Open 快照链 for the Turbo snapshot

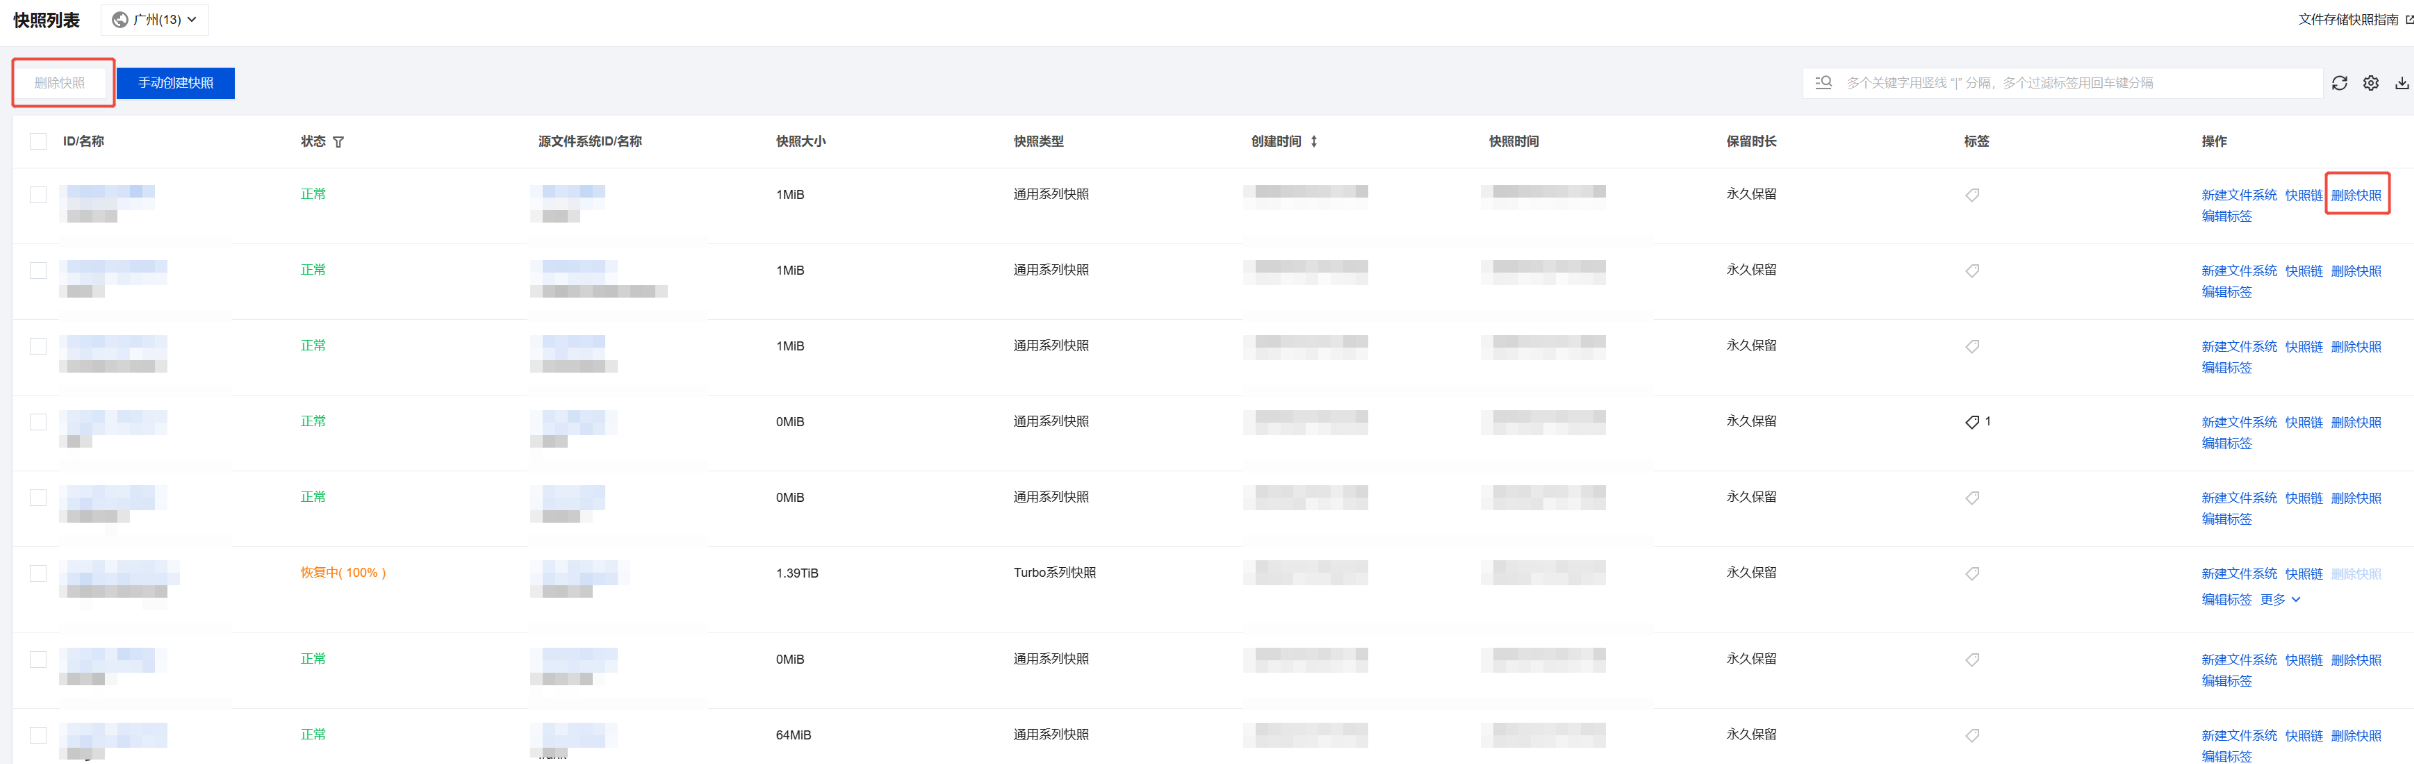pos(2304,574)
